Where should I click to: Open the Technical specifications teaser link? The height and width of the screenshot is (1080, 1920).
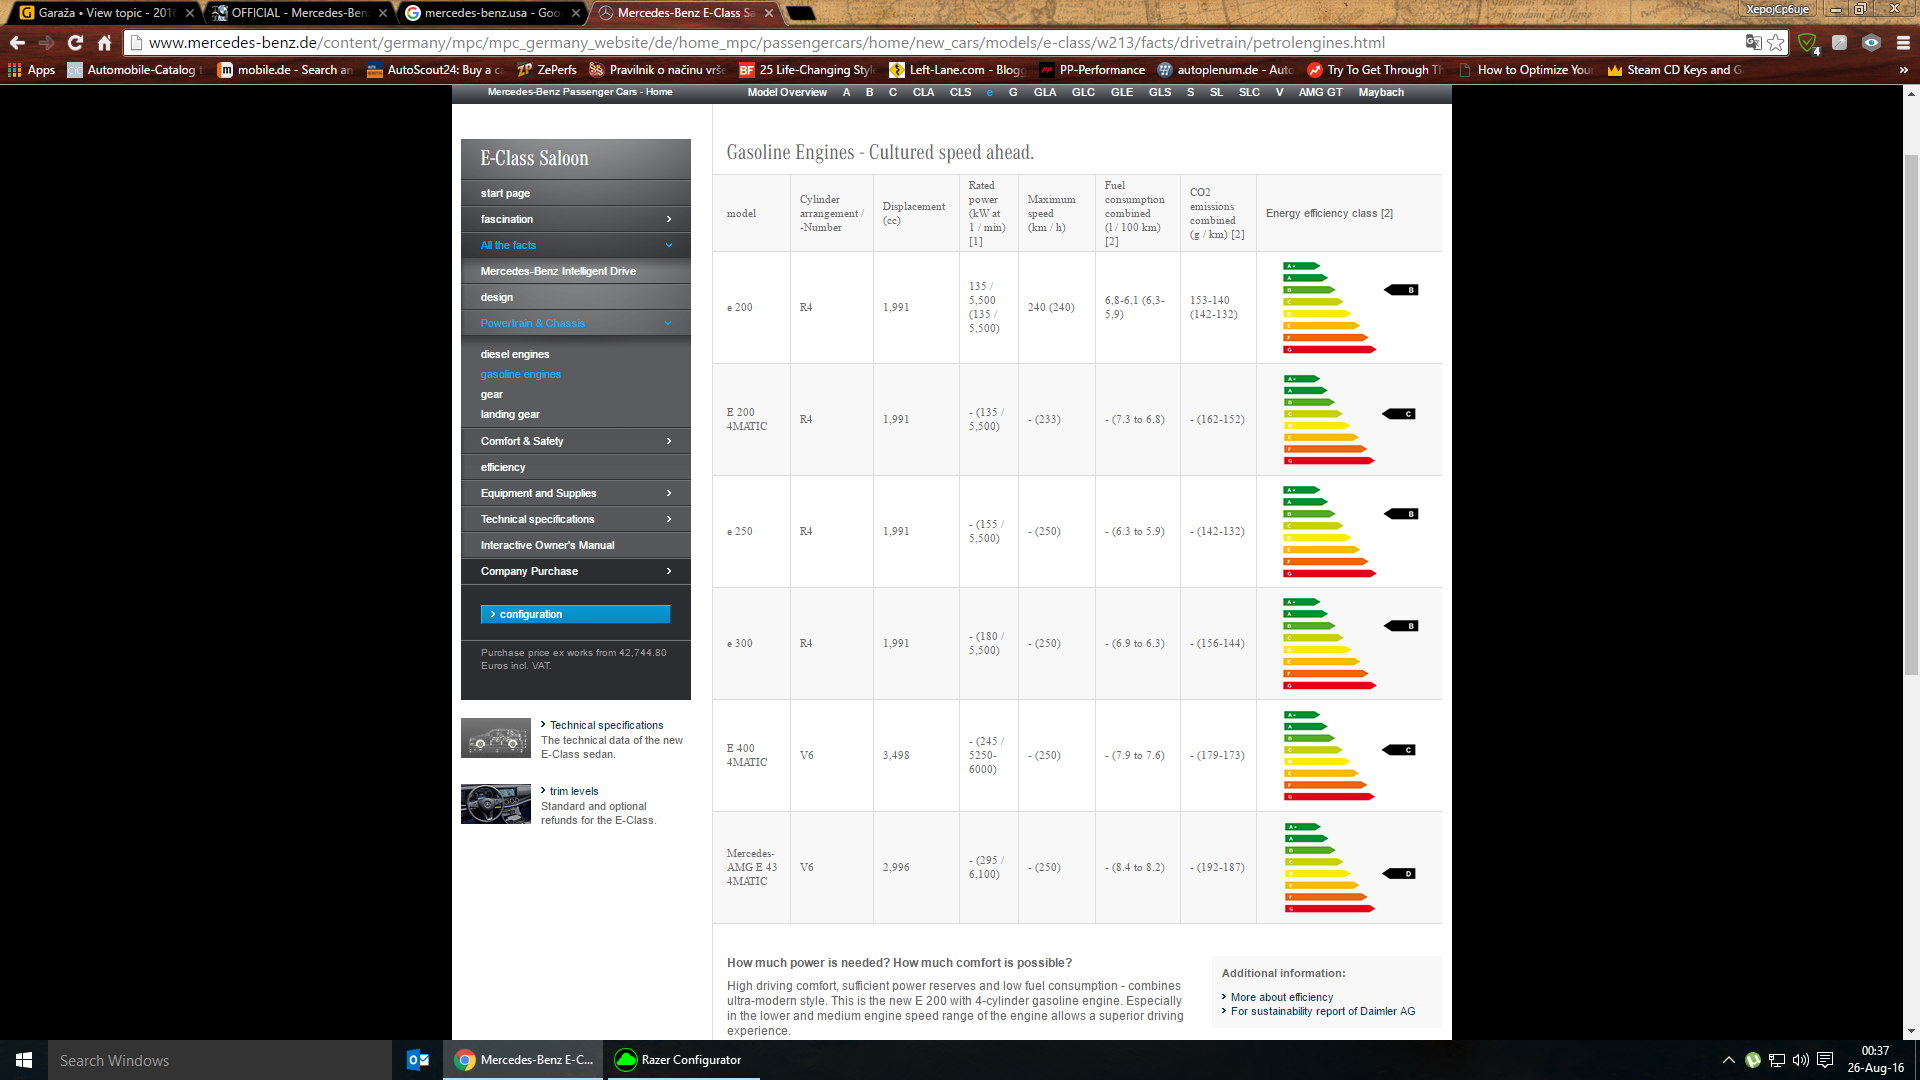[x=606, y=725]
